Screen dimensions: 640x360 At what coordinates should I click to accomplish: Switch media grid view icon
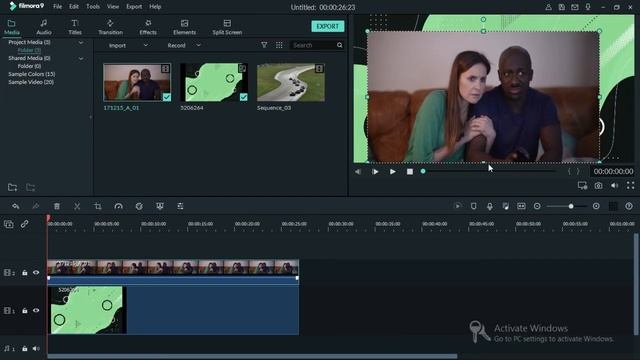click(x=279, y=45)
